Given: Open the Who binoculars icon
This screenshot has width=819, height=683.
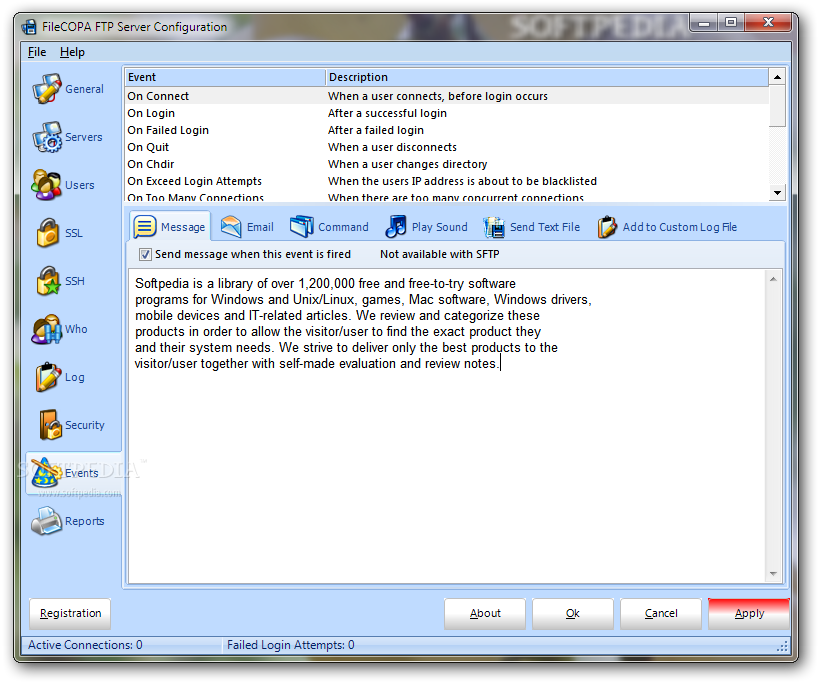Looking at the screenshot, I should coord(46,329).
